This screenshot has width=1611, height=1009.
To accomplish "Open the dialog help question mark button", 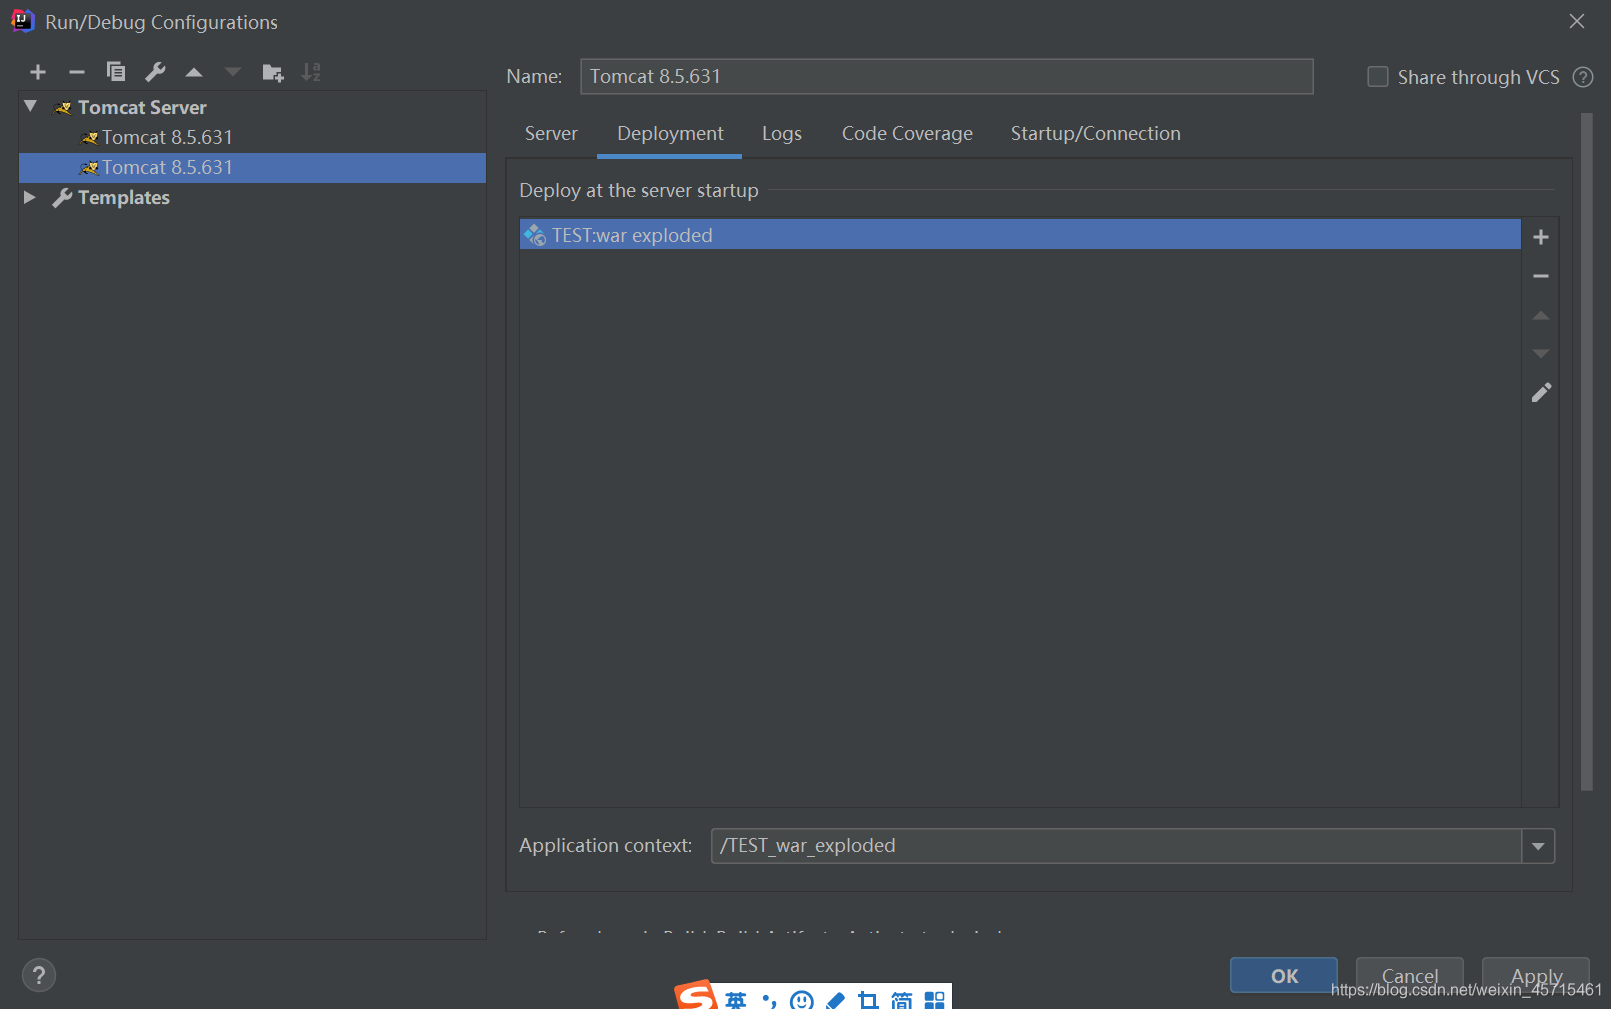I will tap(39, 975).
